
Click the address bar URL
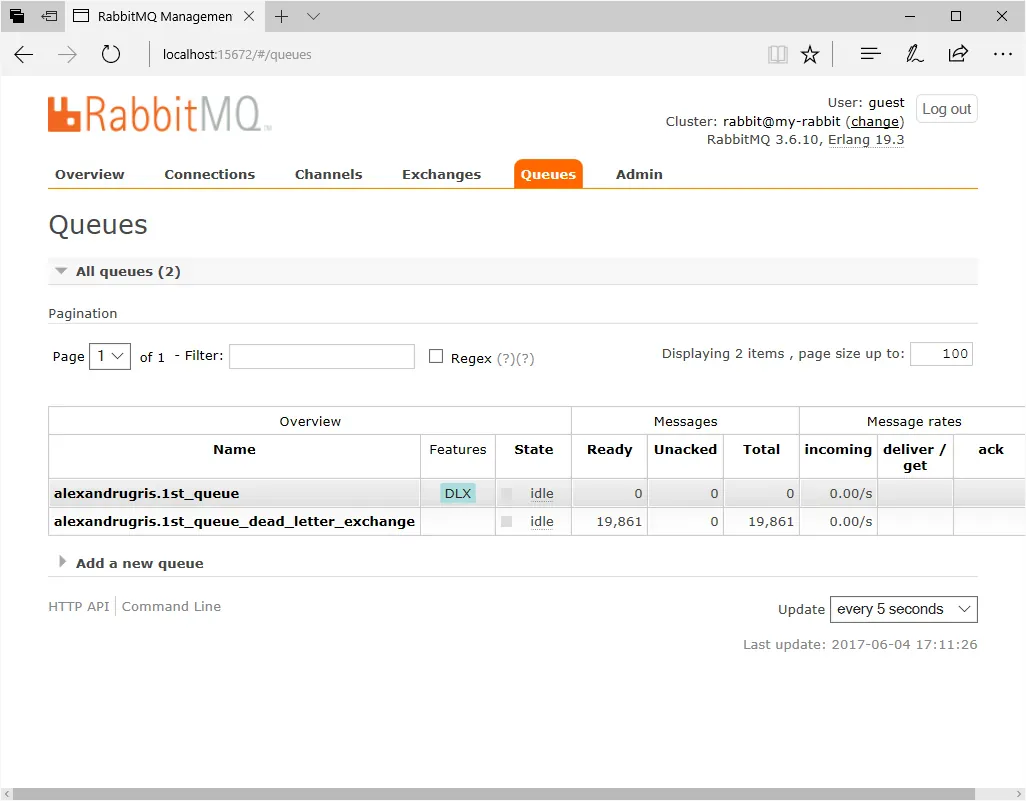click(x=237, y=54)
